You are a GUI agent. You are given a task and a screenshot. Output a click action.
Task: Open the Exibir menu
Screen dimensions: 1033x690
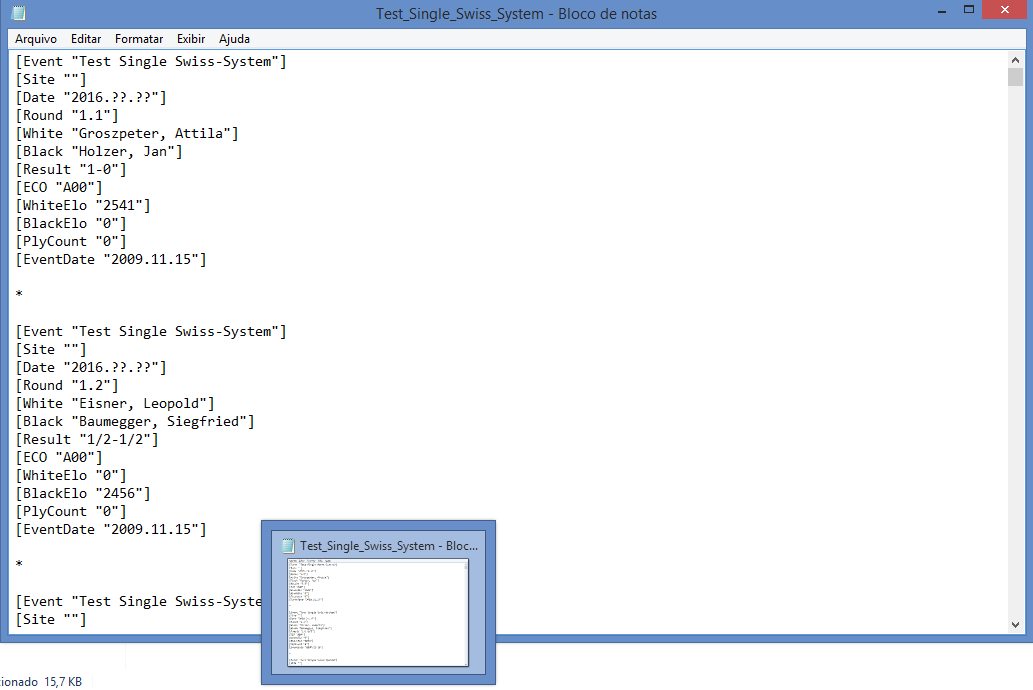(x=191, y=39)
